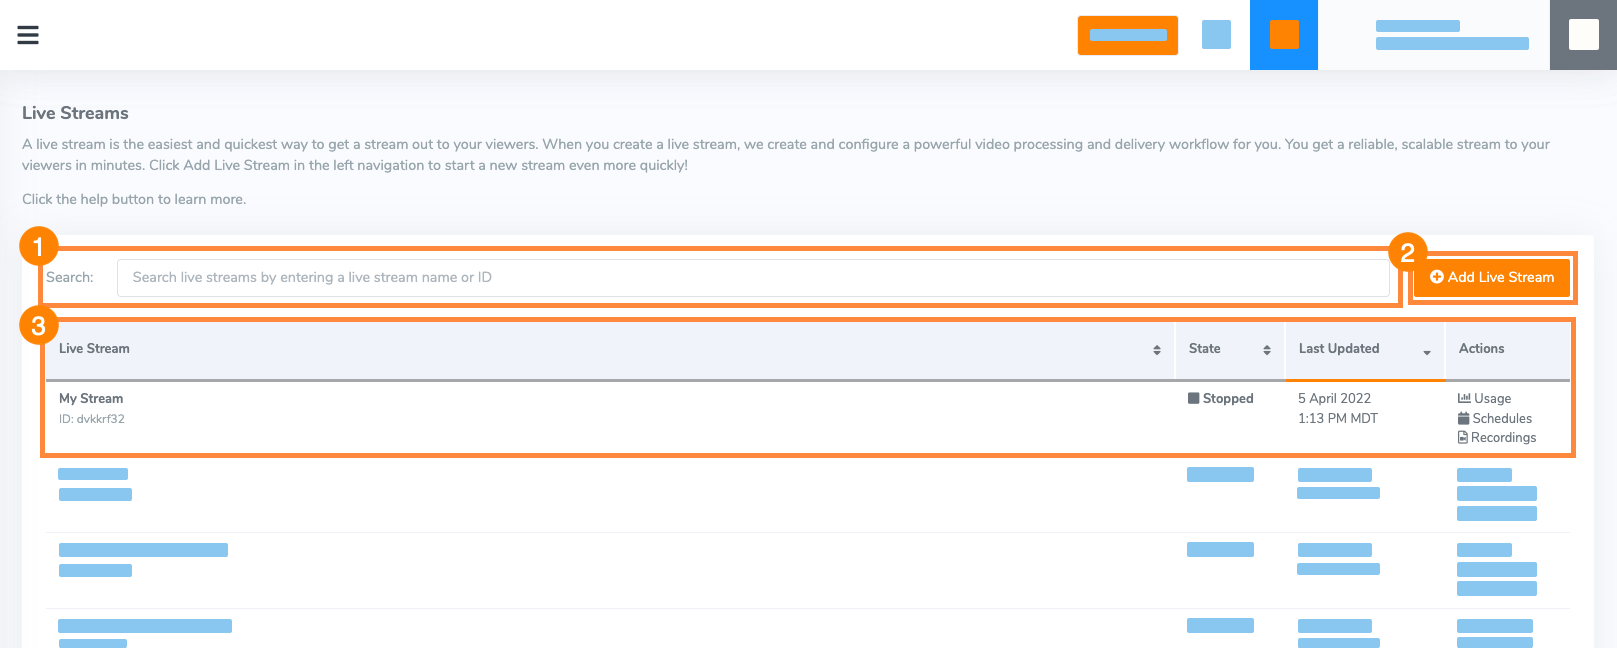The height and width of the screenshot is (648, 1617).
Task: Open the My Stream live stream link
Action: pyautogui.click(x=91, y=398)
